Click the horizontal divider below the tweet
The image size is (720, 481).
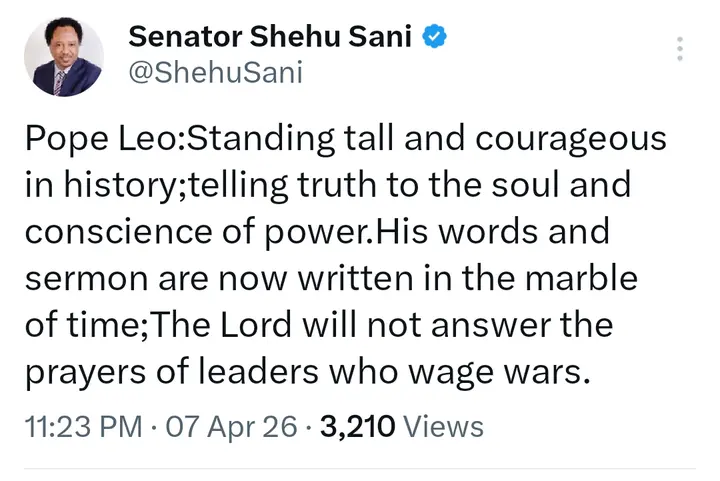tap(360, 469)
